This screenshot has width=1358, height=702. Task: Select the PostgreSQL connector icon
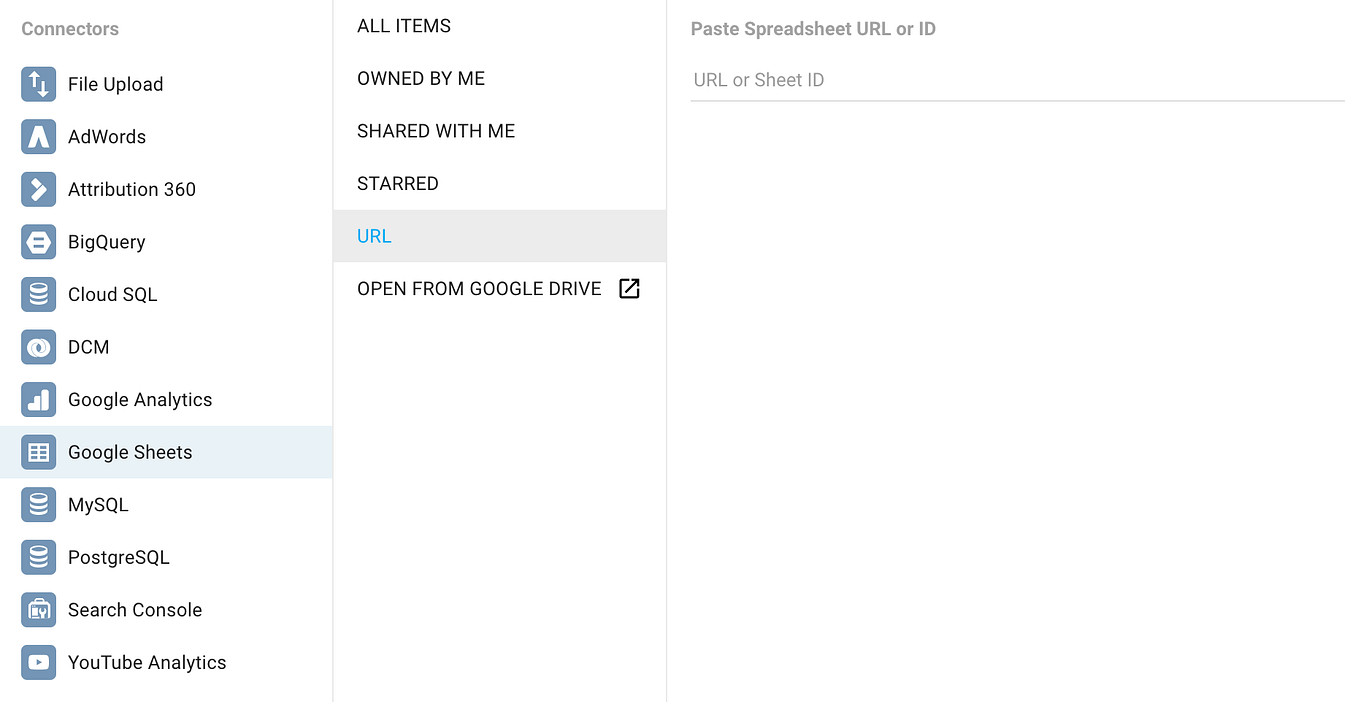pos(38,557)
